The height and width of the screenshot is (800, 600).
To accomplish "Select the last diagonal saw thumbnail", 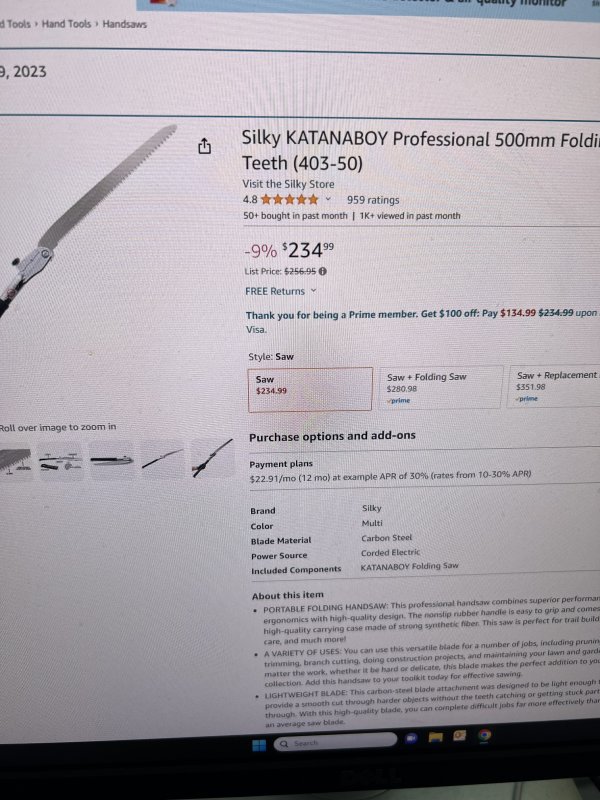I will 212,458.
